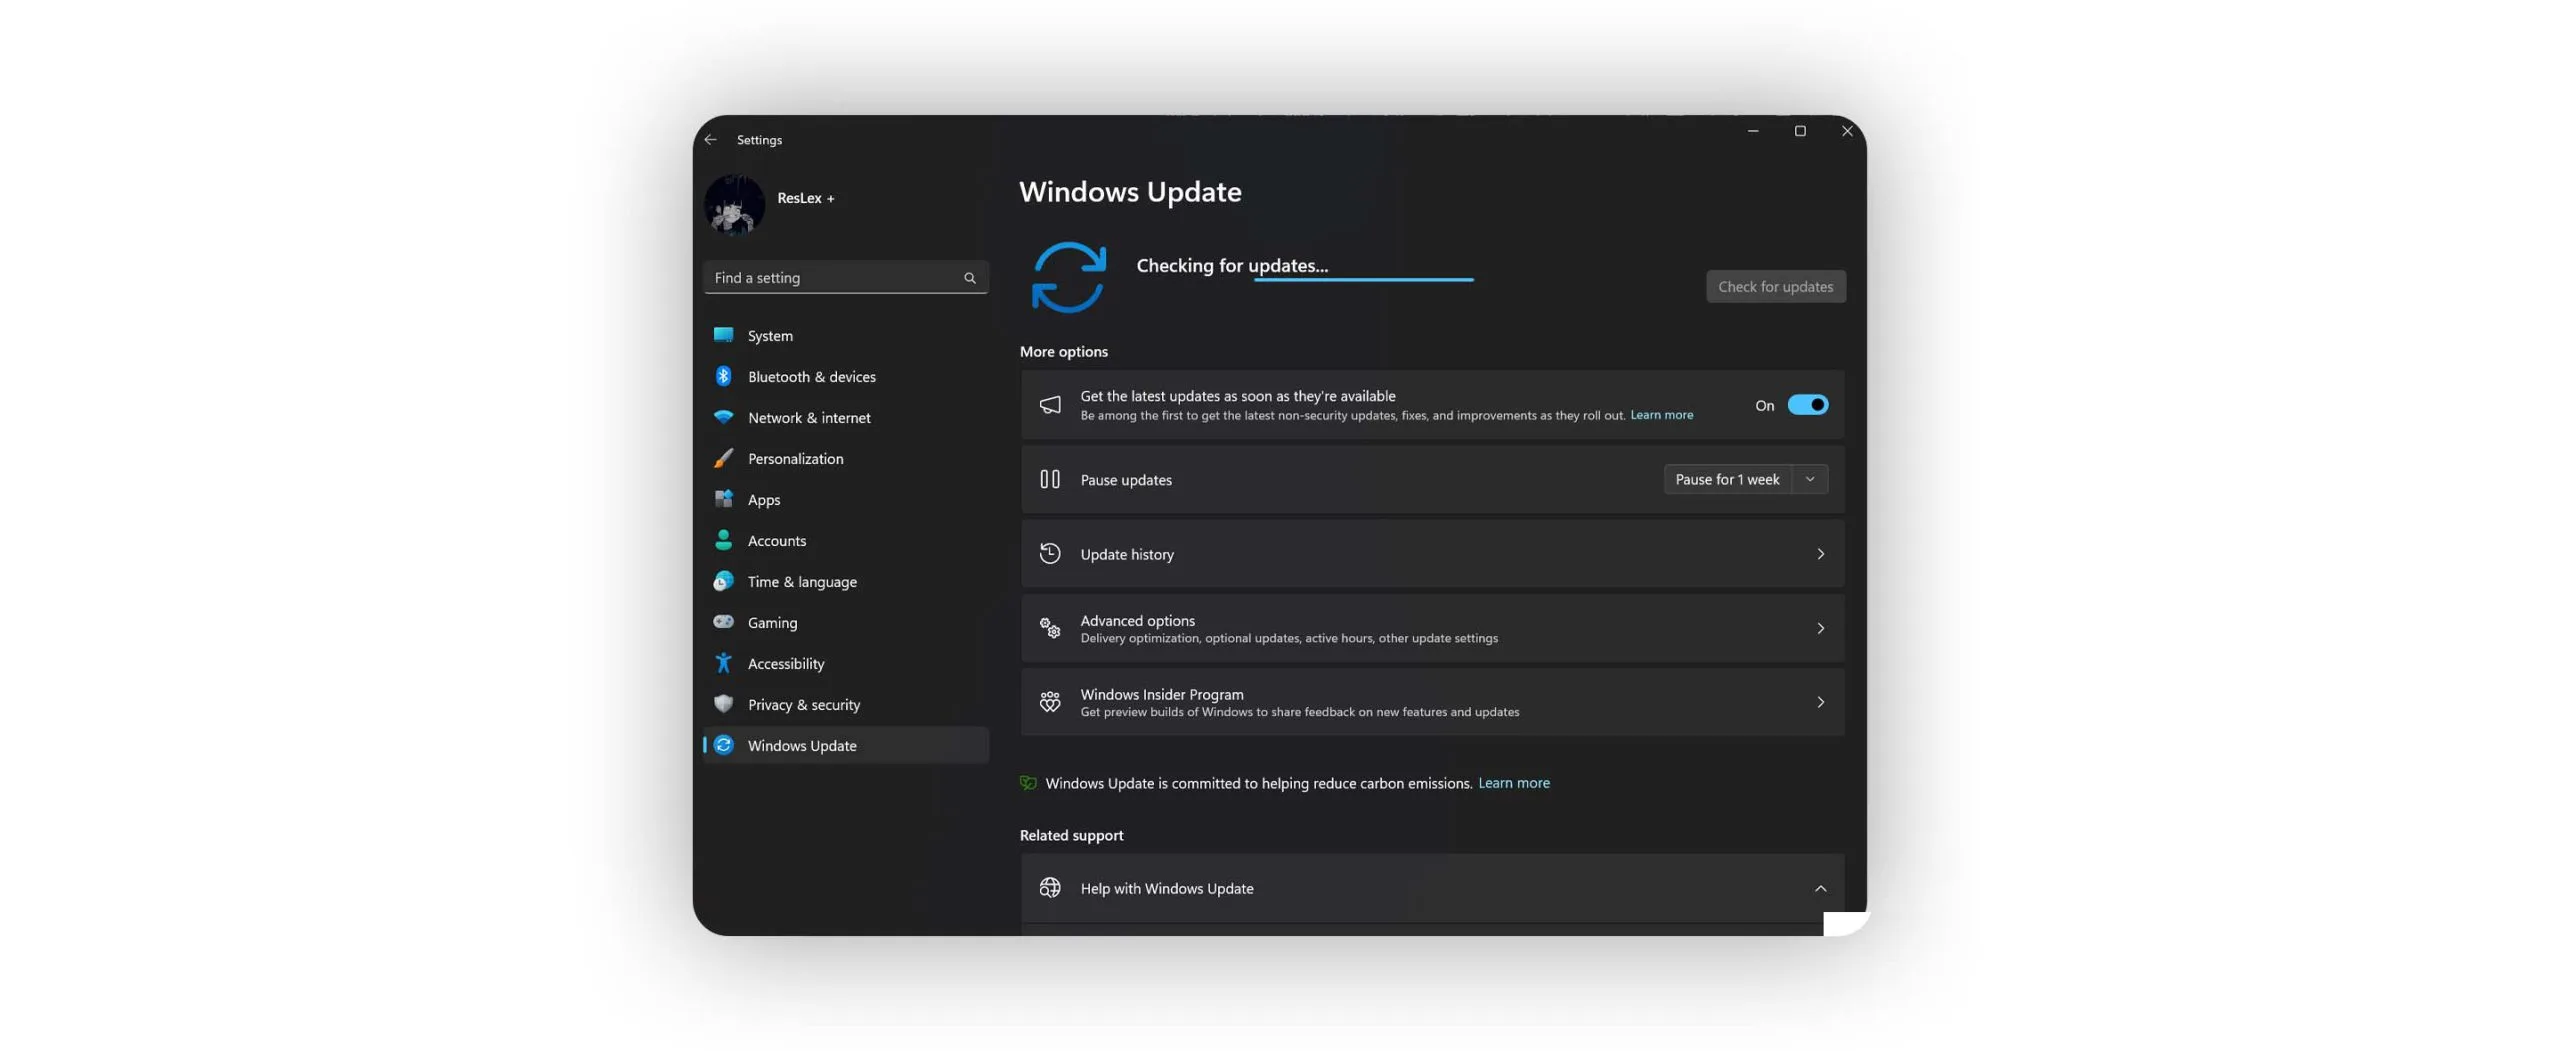Select System in the sidebar
The width and height of the screenshot is (2560, 1051).
[770, 336]
